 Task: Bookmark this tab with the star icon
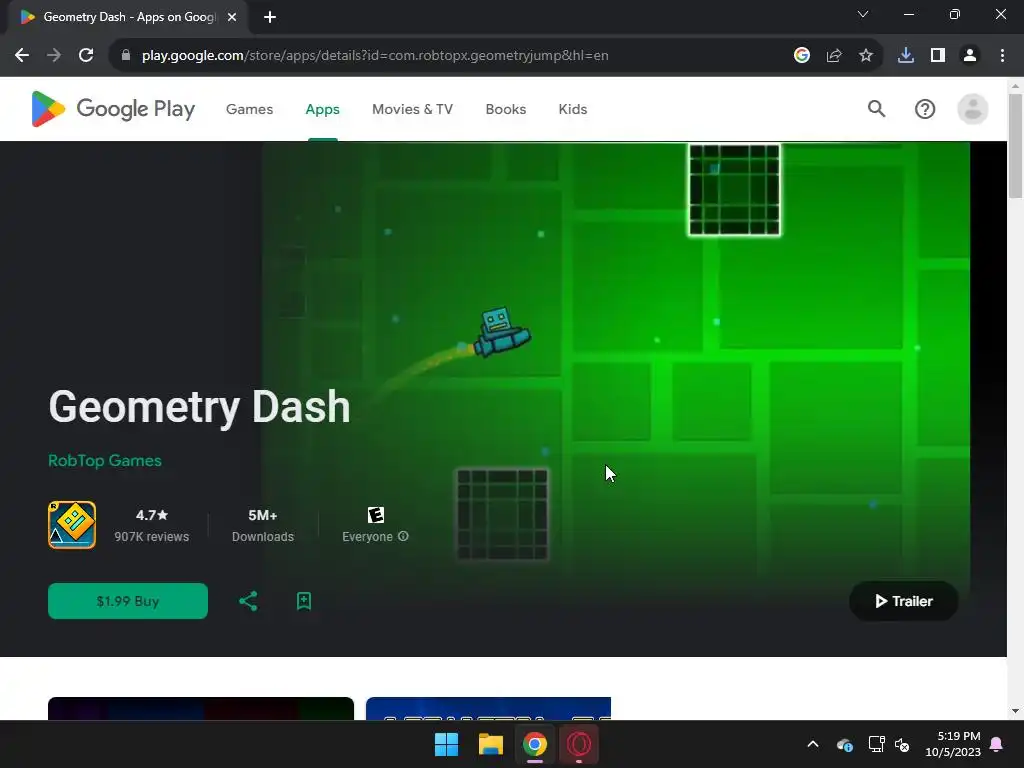tap(866, 56)
